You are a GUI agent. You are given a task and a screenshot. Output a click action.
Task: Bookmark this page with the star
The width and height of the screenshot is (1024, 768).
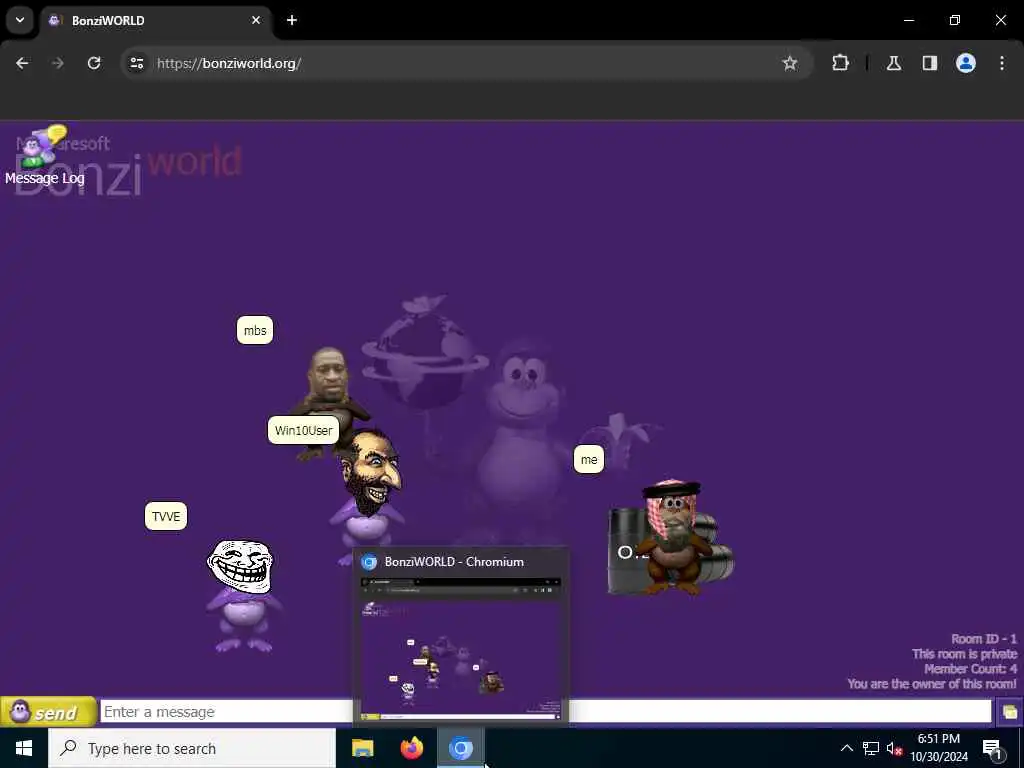[790, 63]
